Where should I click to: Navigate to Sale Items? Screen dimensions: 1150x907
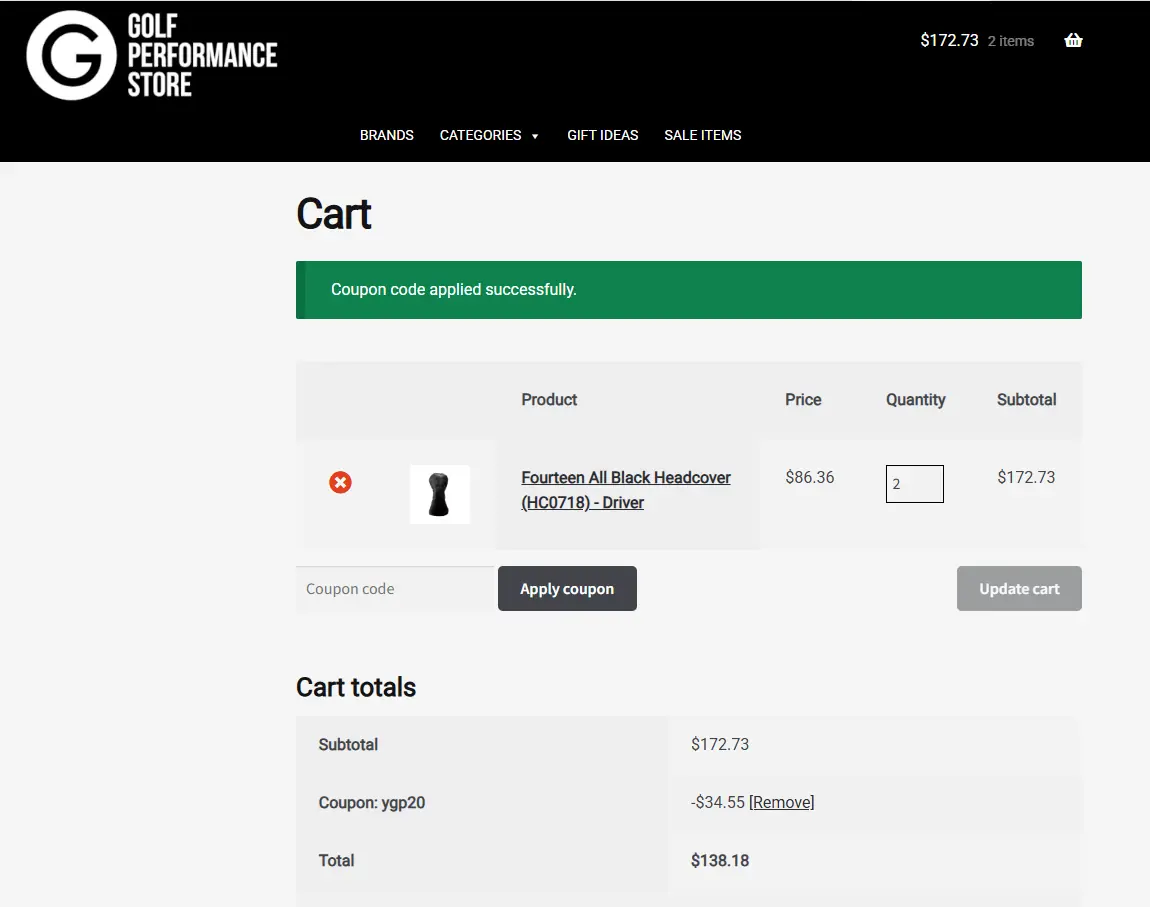tap(702, 135)
